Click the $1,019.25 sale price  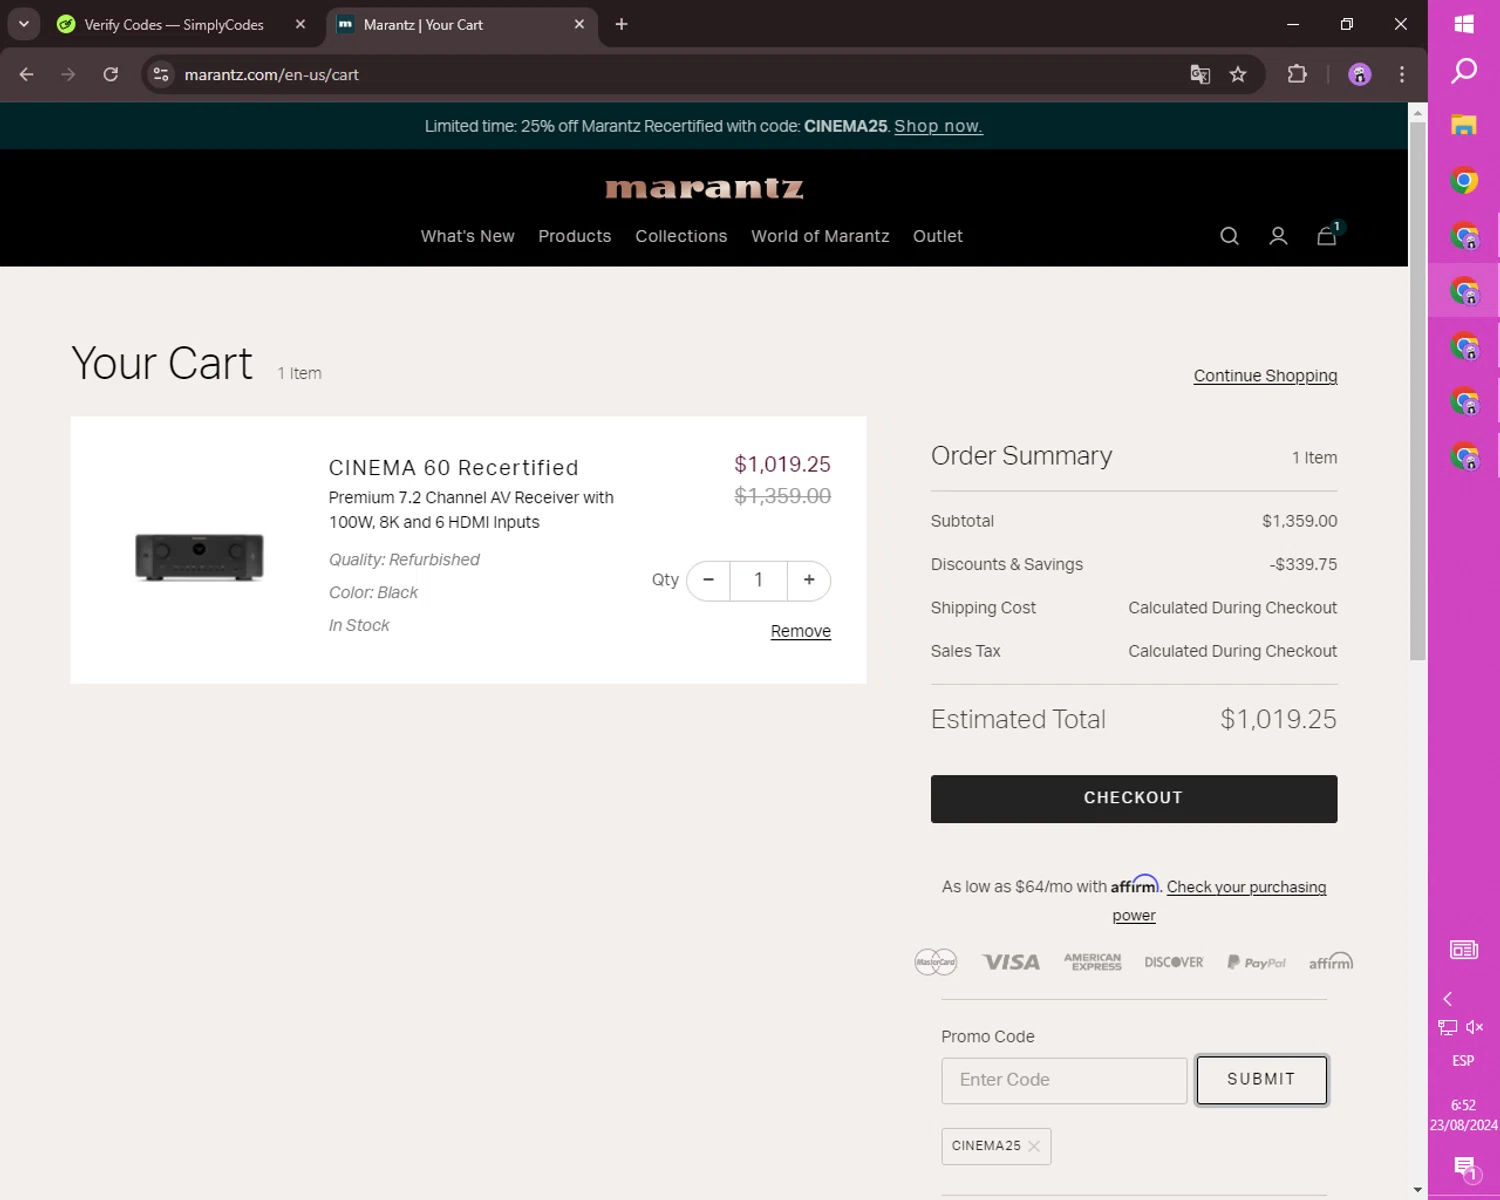point(782,464)
